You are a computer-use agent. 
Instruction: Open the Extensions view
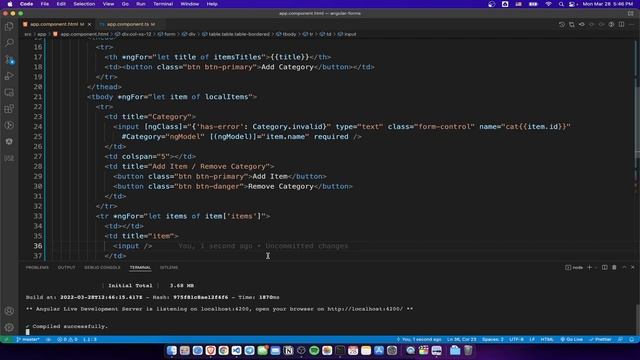9,109
